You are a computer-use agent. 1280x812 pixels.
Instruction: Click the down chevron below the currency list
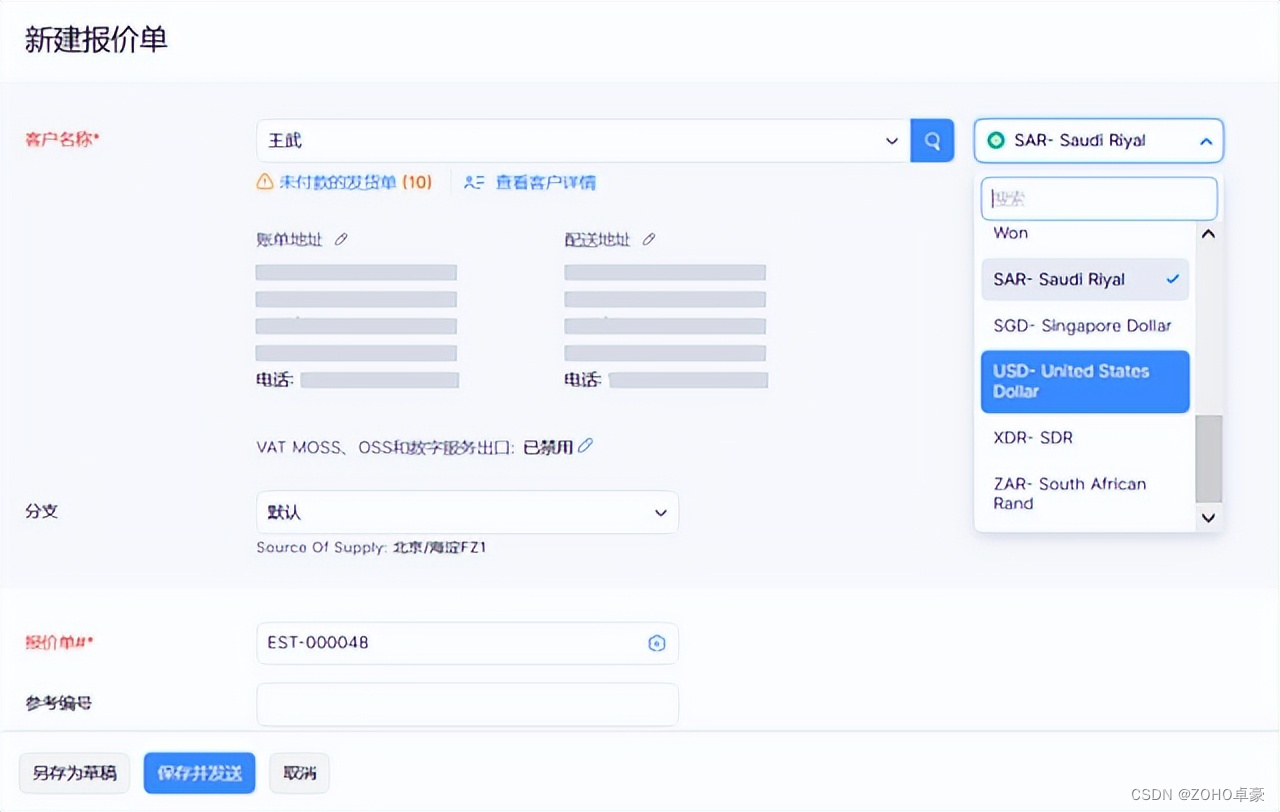point(1208,518)
